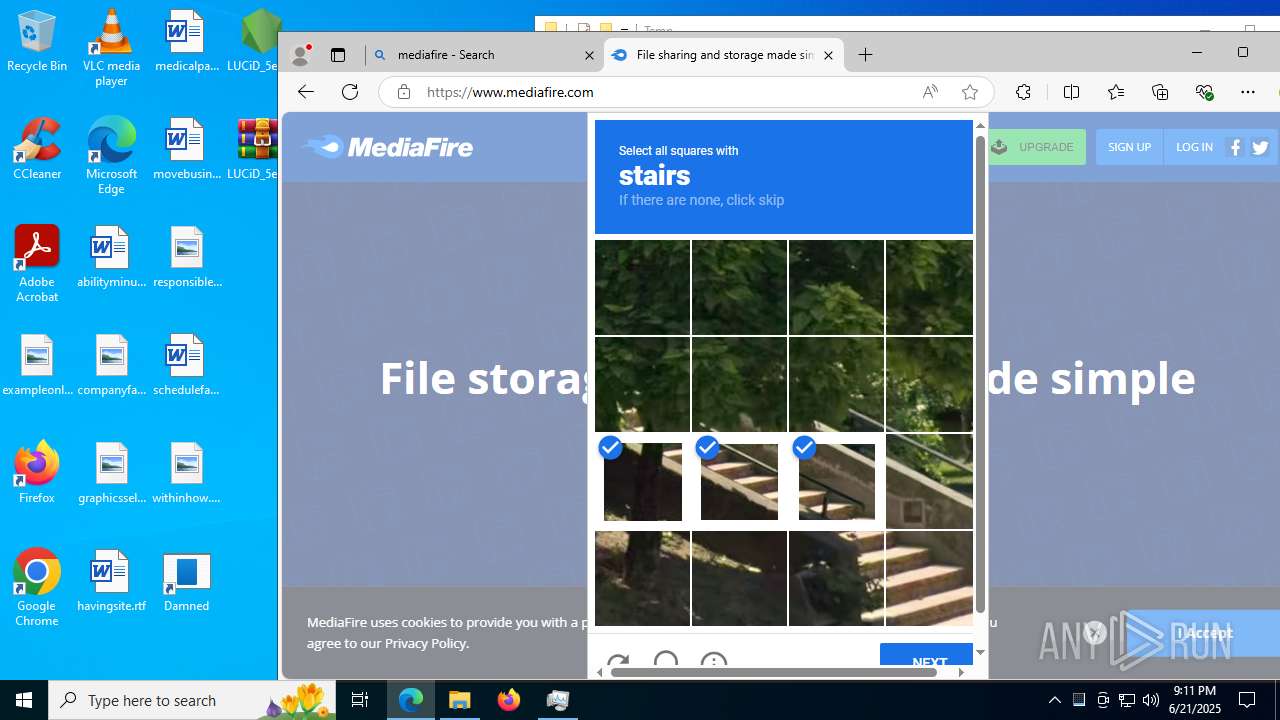This screenshot has width=1280, height=720.
Task: Close the mediafire - Search tab
Action: (589, 55)
